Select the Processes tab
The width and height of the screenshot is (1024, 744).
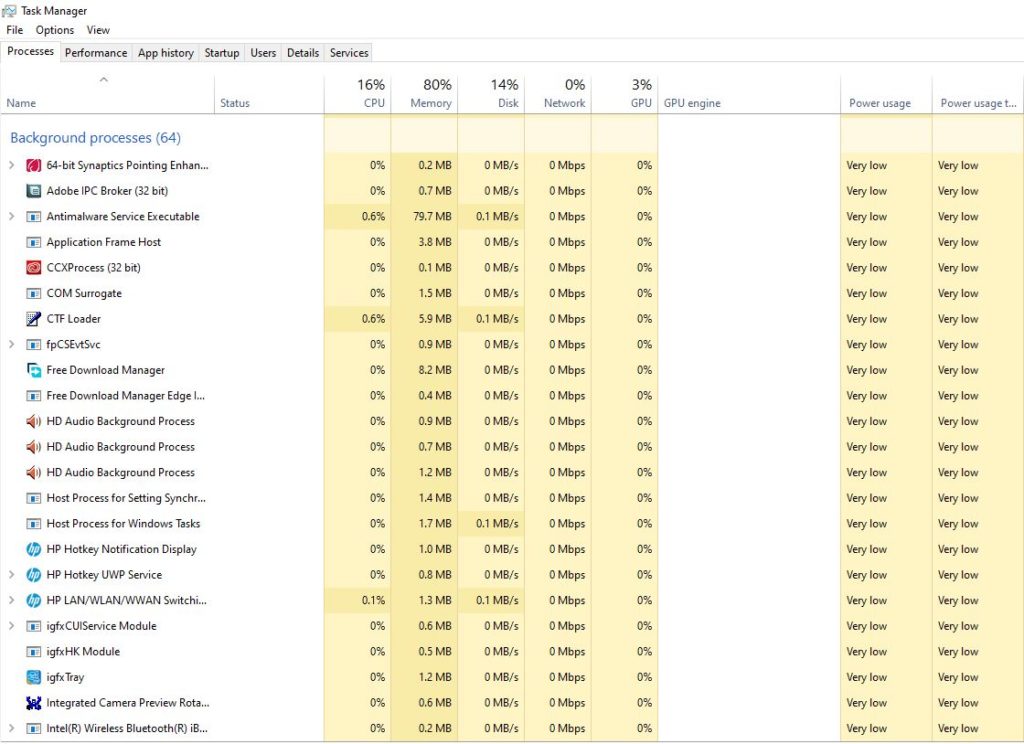click(x=30, y=51)
